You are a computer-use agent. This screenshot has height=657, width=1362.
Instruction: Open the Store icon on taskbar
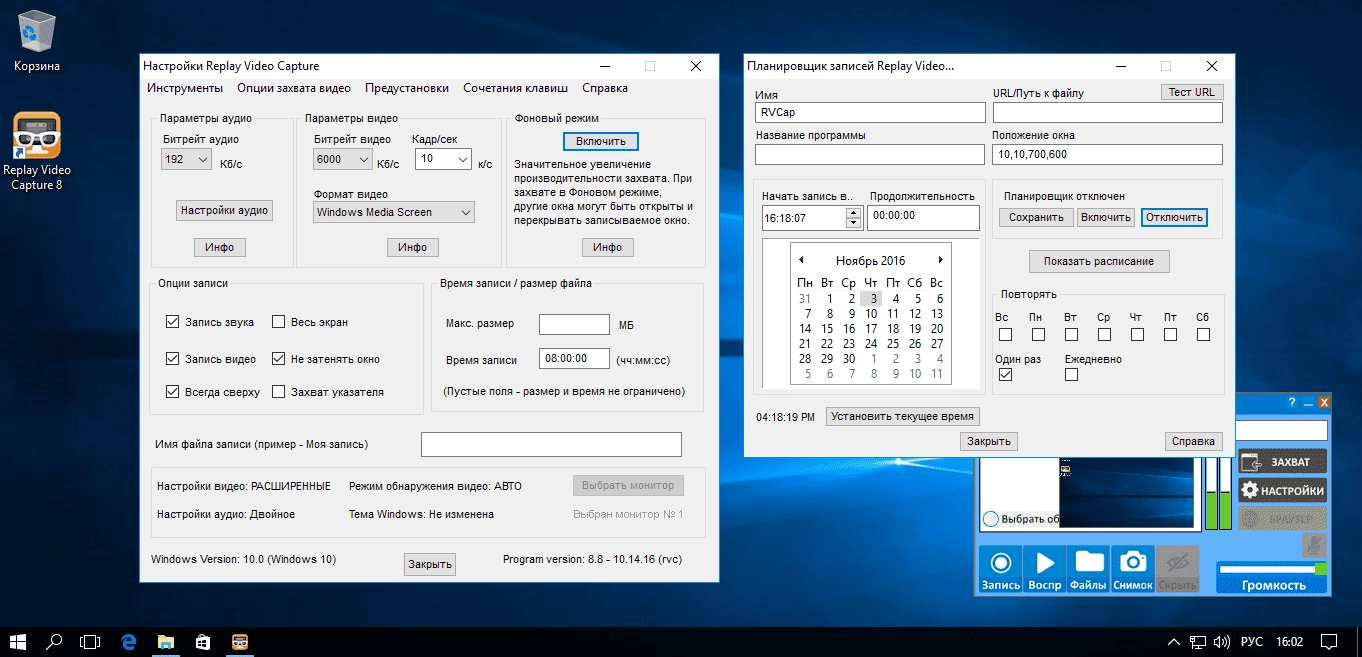click(203, 641)
